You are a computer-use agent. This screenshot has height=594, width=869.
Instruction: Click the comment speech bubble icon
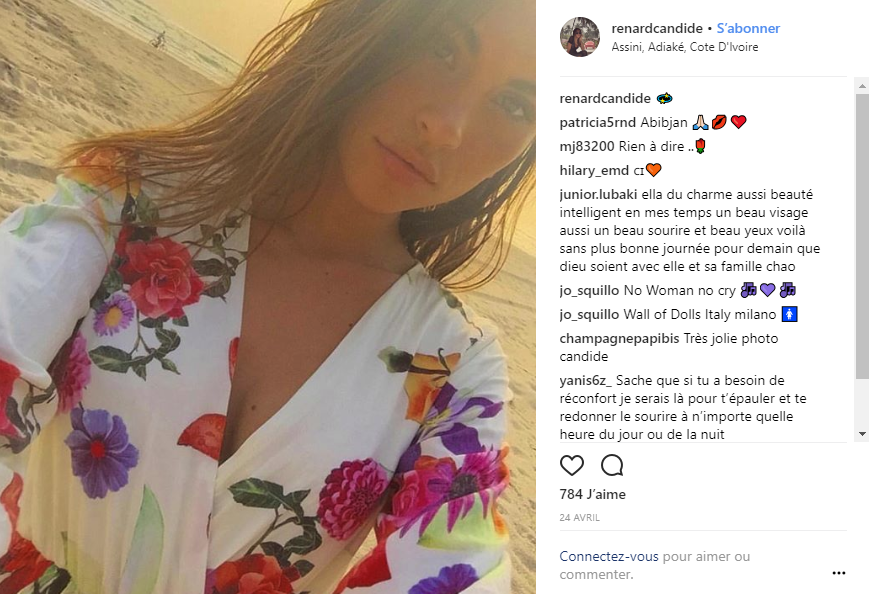click(612, 465)
